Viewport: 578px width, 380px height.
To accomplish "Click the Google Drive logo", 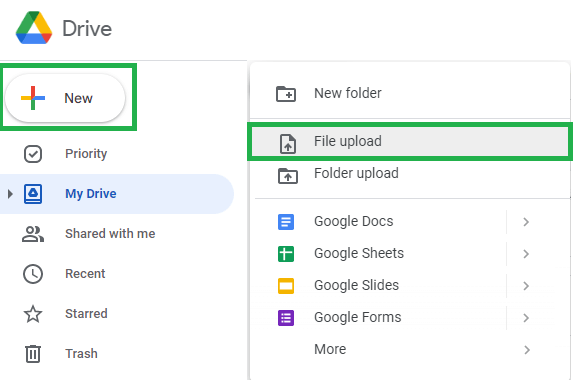I will [x=34, y=28].
